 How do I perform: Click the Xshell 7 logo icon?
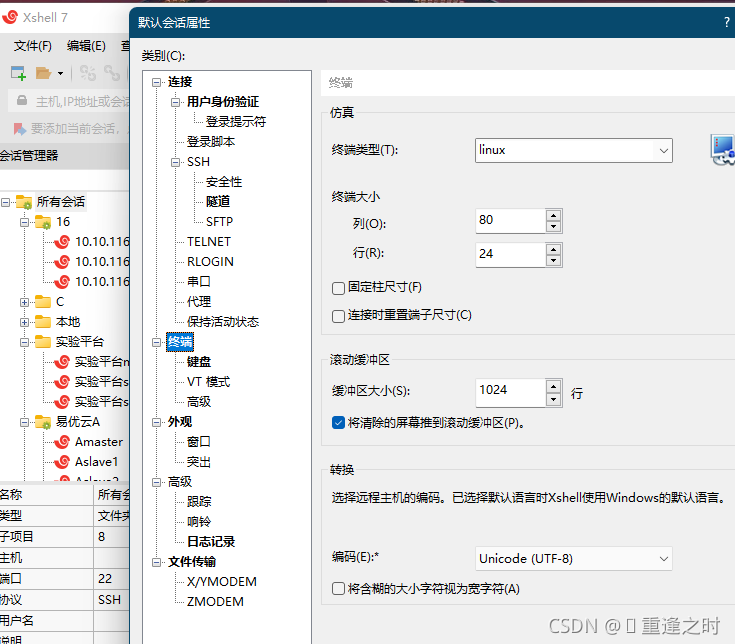point(10,17)
